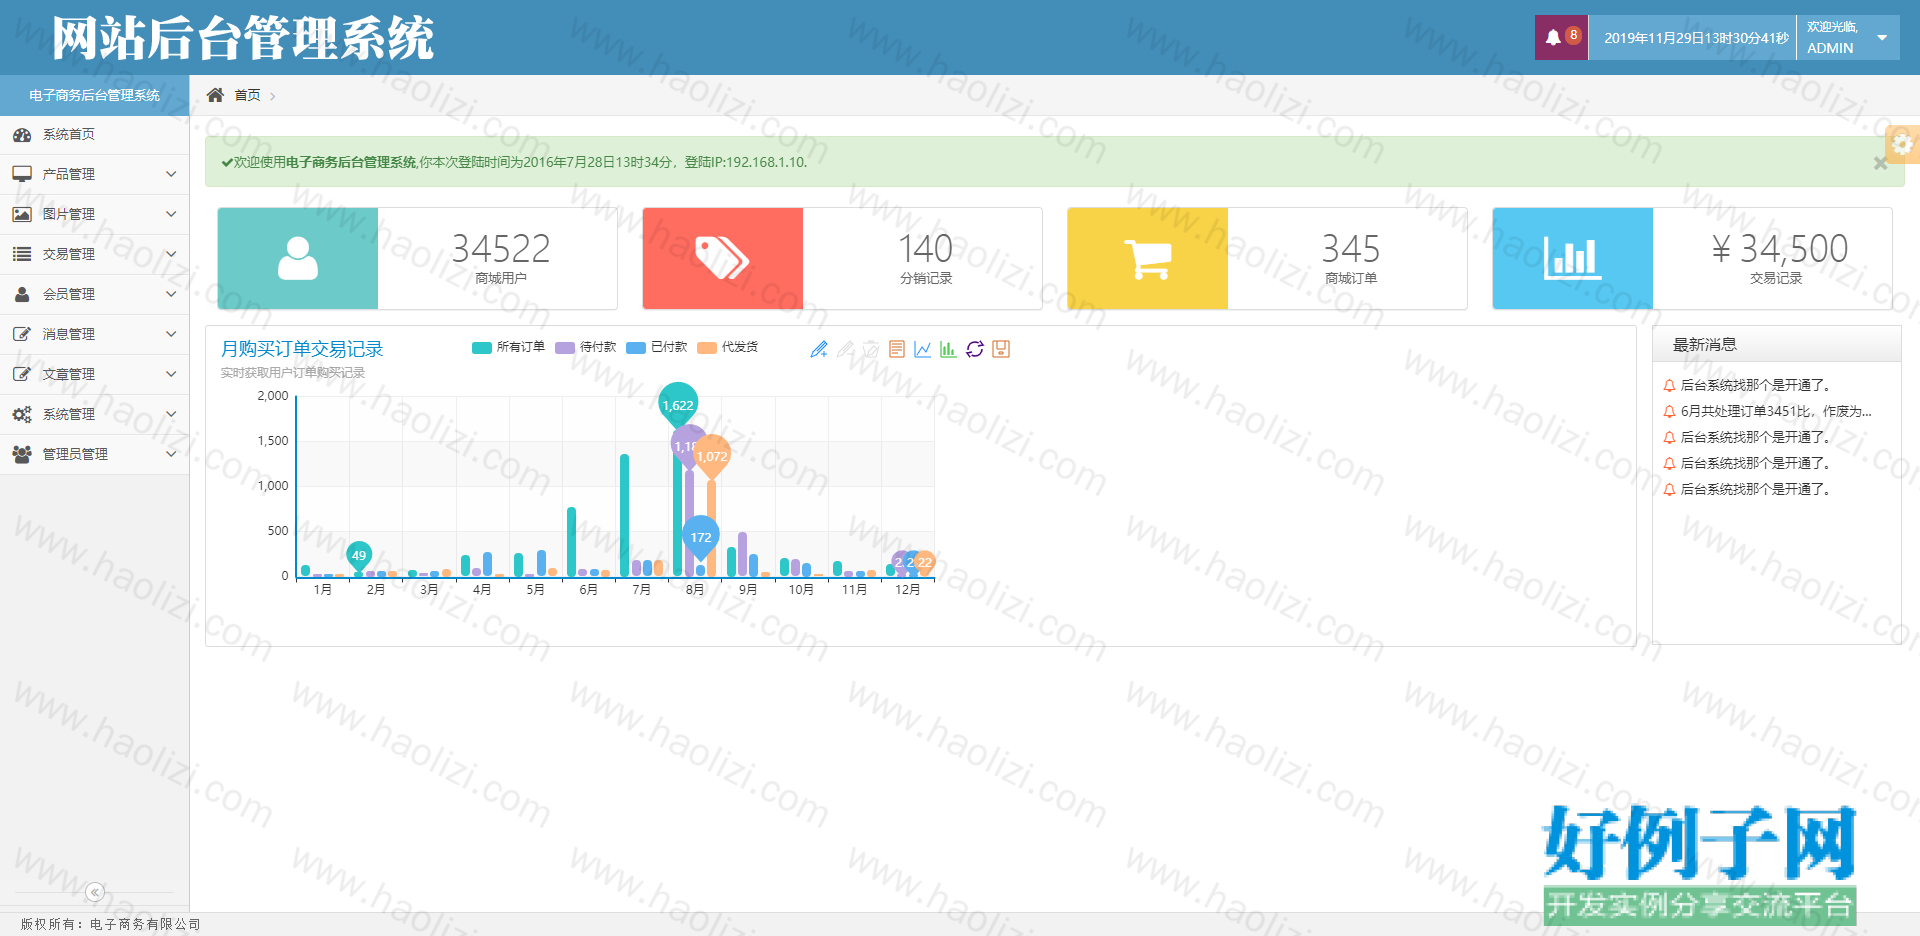This screenshot has width=1920, height=936.
Task: Expand the 图片管理 chevron
Action: pos(171,214)
